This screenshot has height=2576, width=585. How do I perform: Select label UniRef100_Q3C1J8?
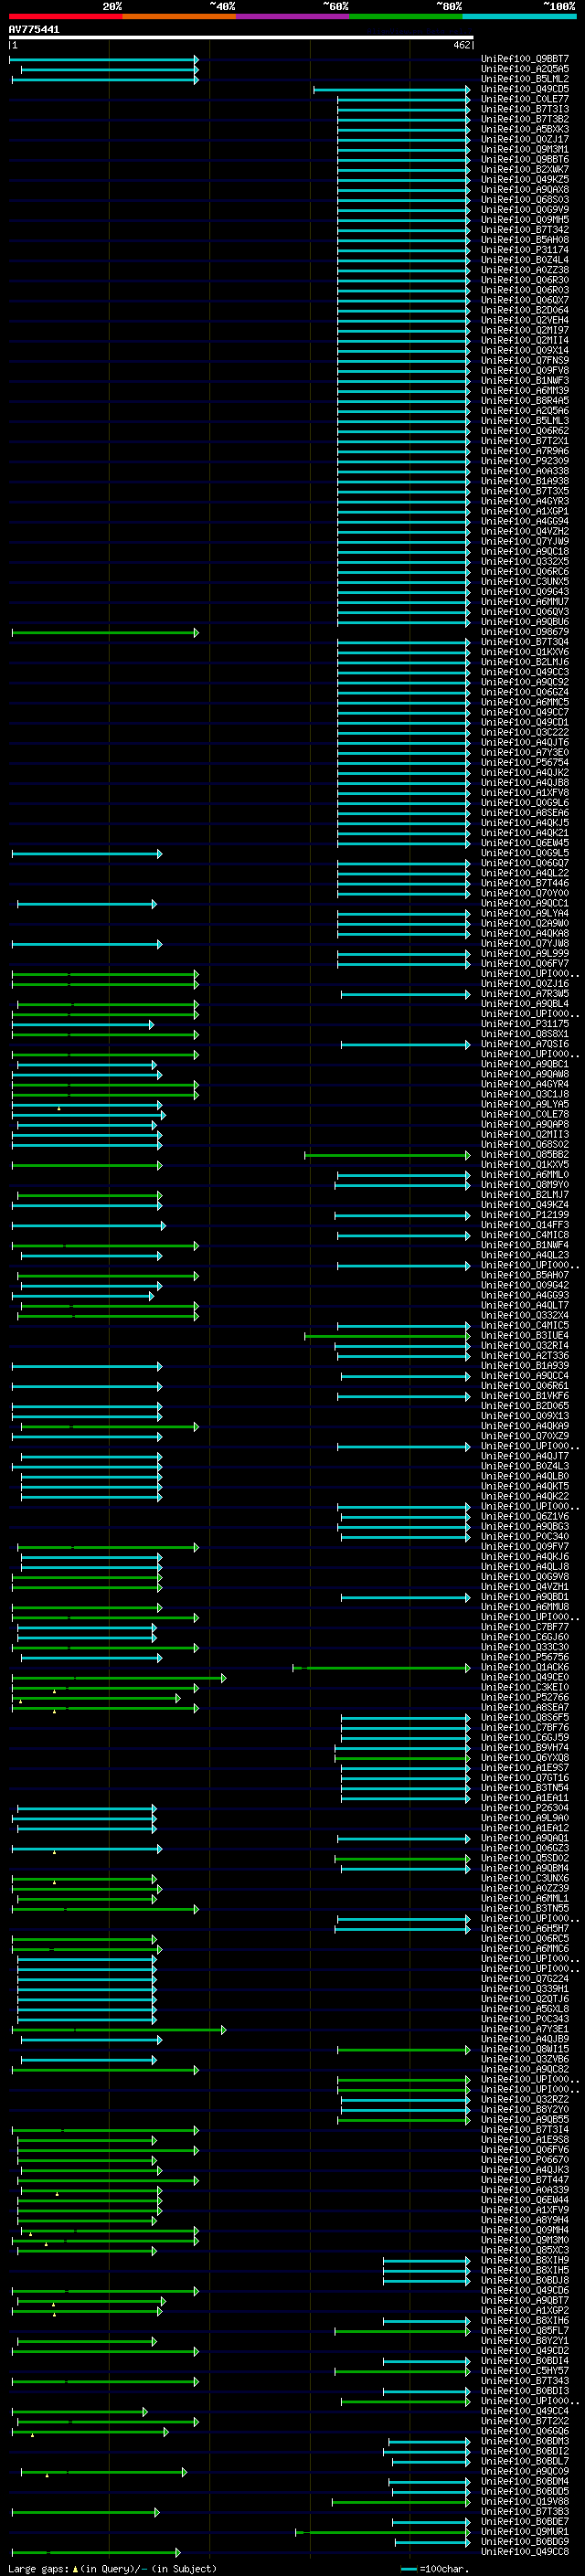[524, 1094]
